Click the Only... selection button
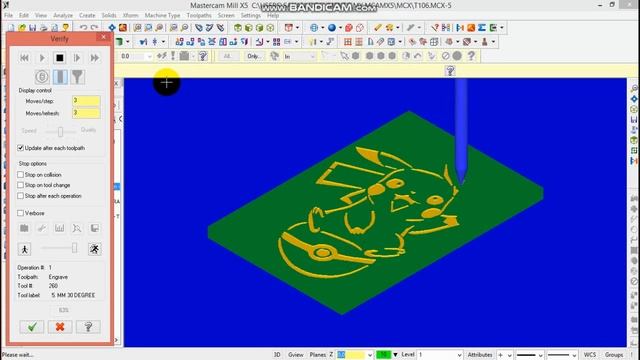This screenshot has width=640, height=360. click(254, 56)
